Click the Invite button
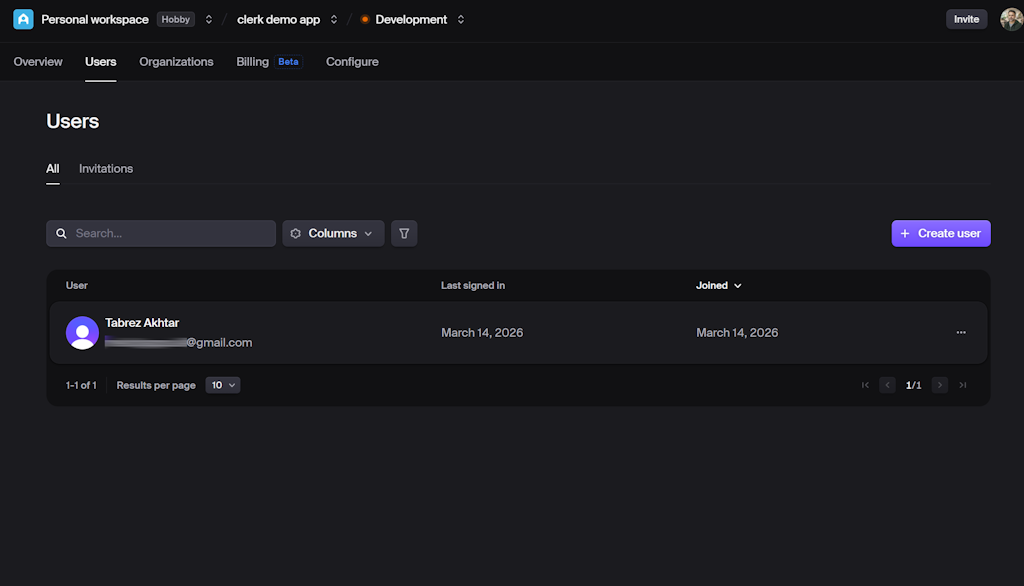Screen dimensions: 1024x586 (966, 18)
